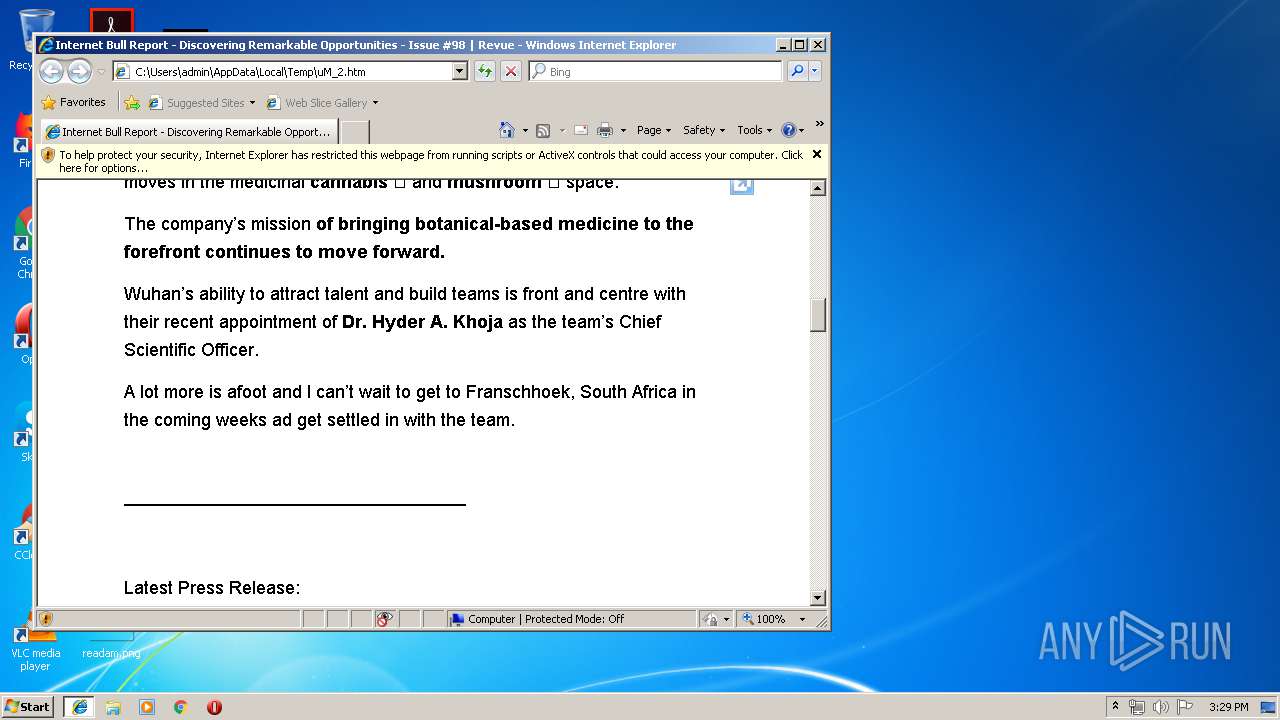The height and width of the screenshot is (720, 1280).
Task: Go forward using the Forward arrow button
Action: pos(79,71)
